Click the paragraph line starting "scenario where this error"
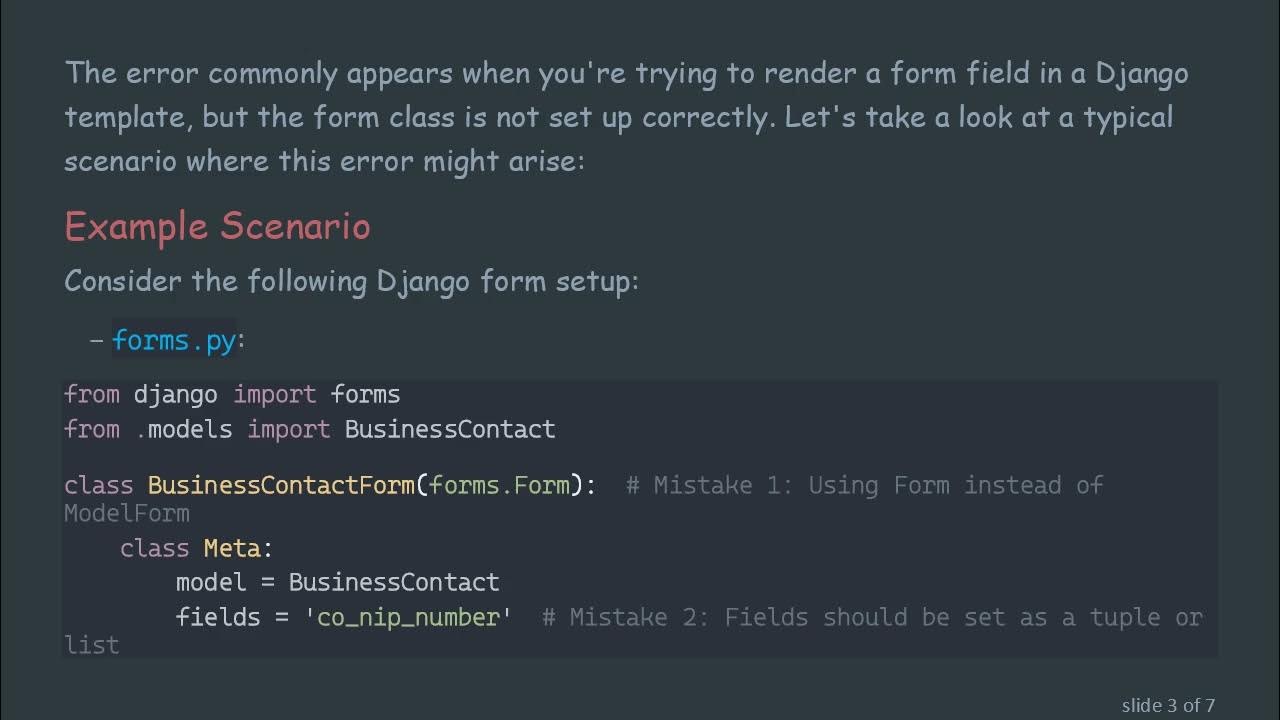This screenshot has width=1280, height=720. (324, 160)
